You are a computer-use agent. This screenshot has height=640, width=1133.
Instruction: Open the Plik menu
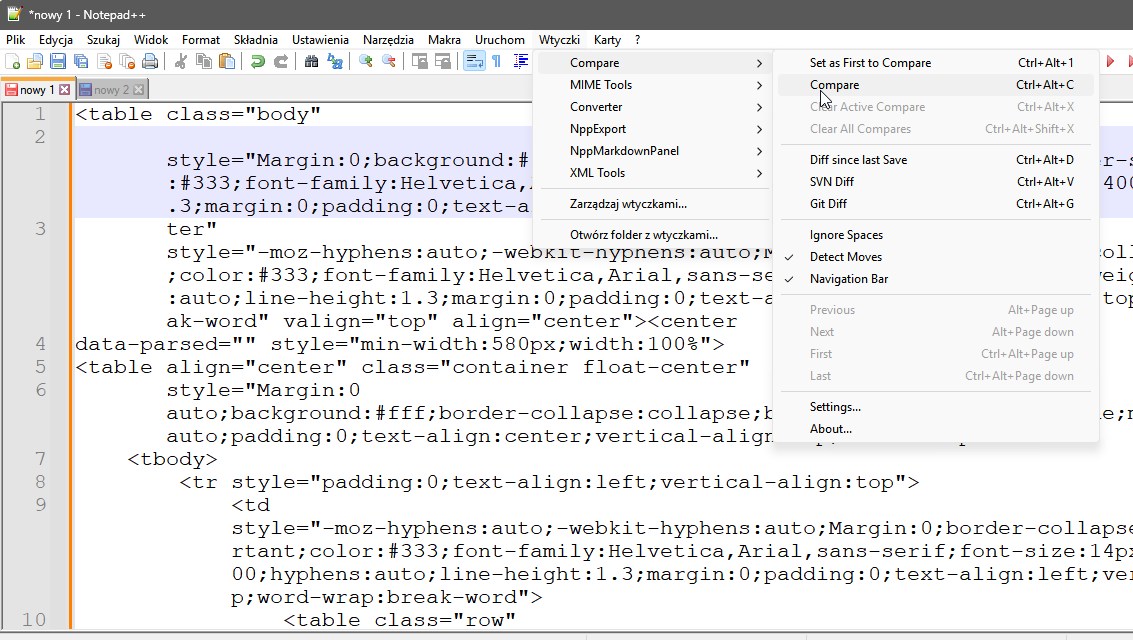[x=16, y=40]
